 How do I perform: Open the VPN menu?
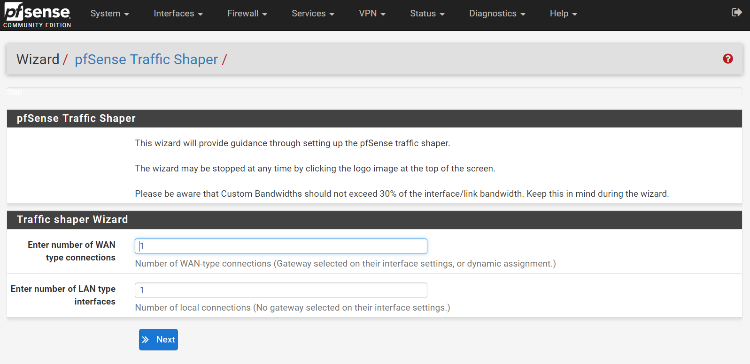pos(372,14)
